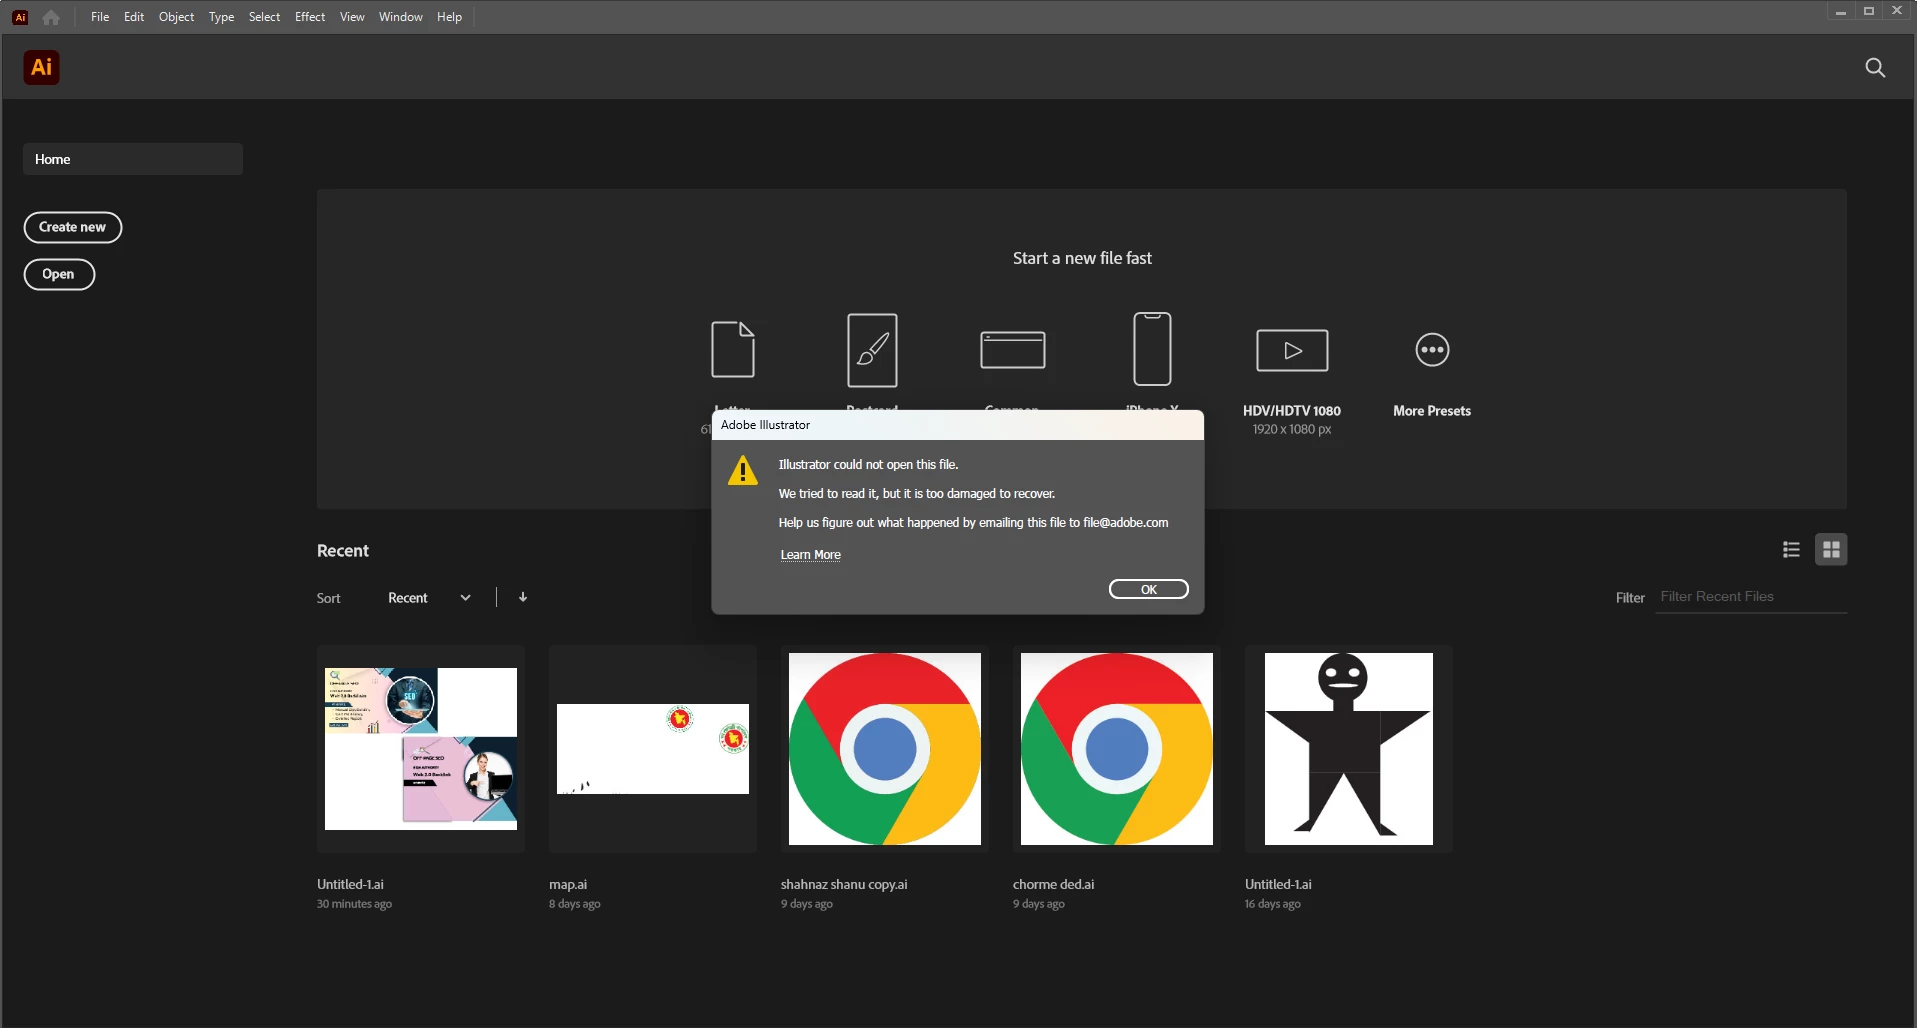
Task: Open the Type menu
Action: click(221, 17)
